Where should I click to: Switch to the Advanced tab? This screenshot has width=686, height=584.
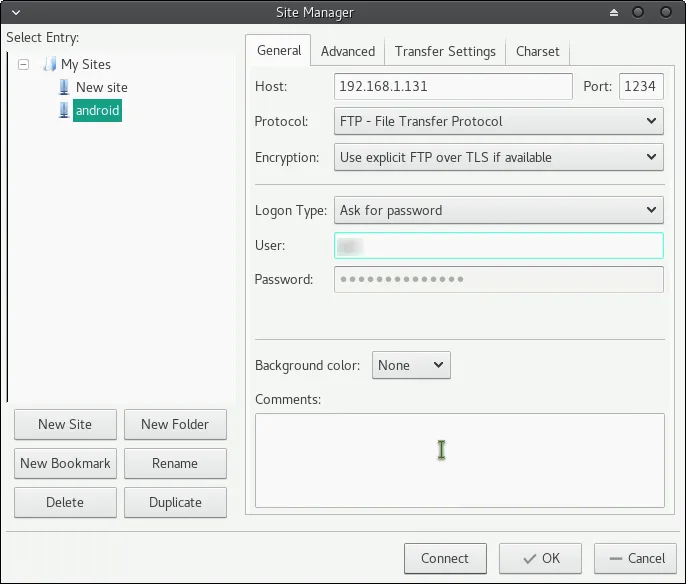coord(347,51)
